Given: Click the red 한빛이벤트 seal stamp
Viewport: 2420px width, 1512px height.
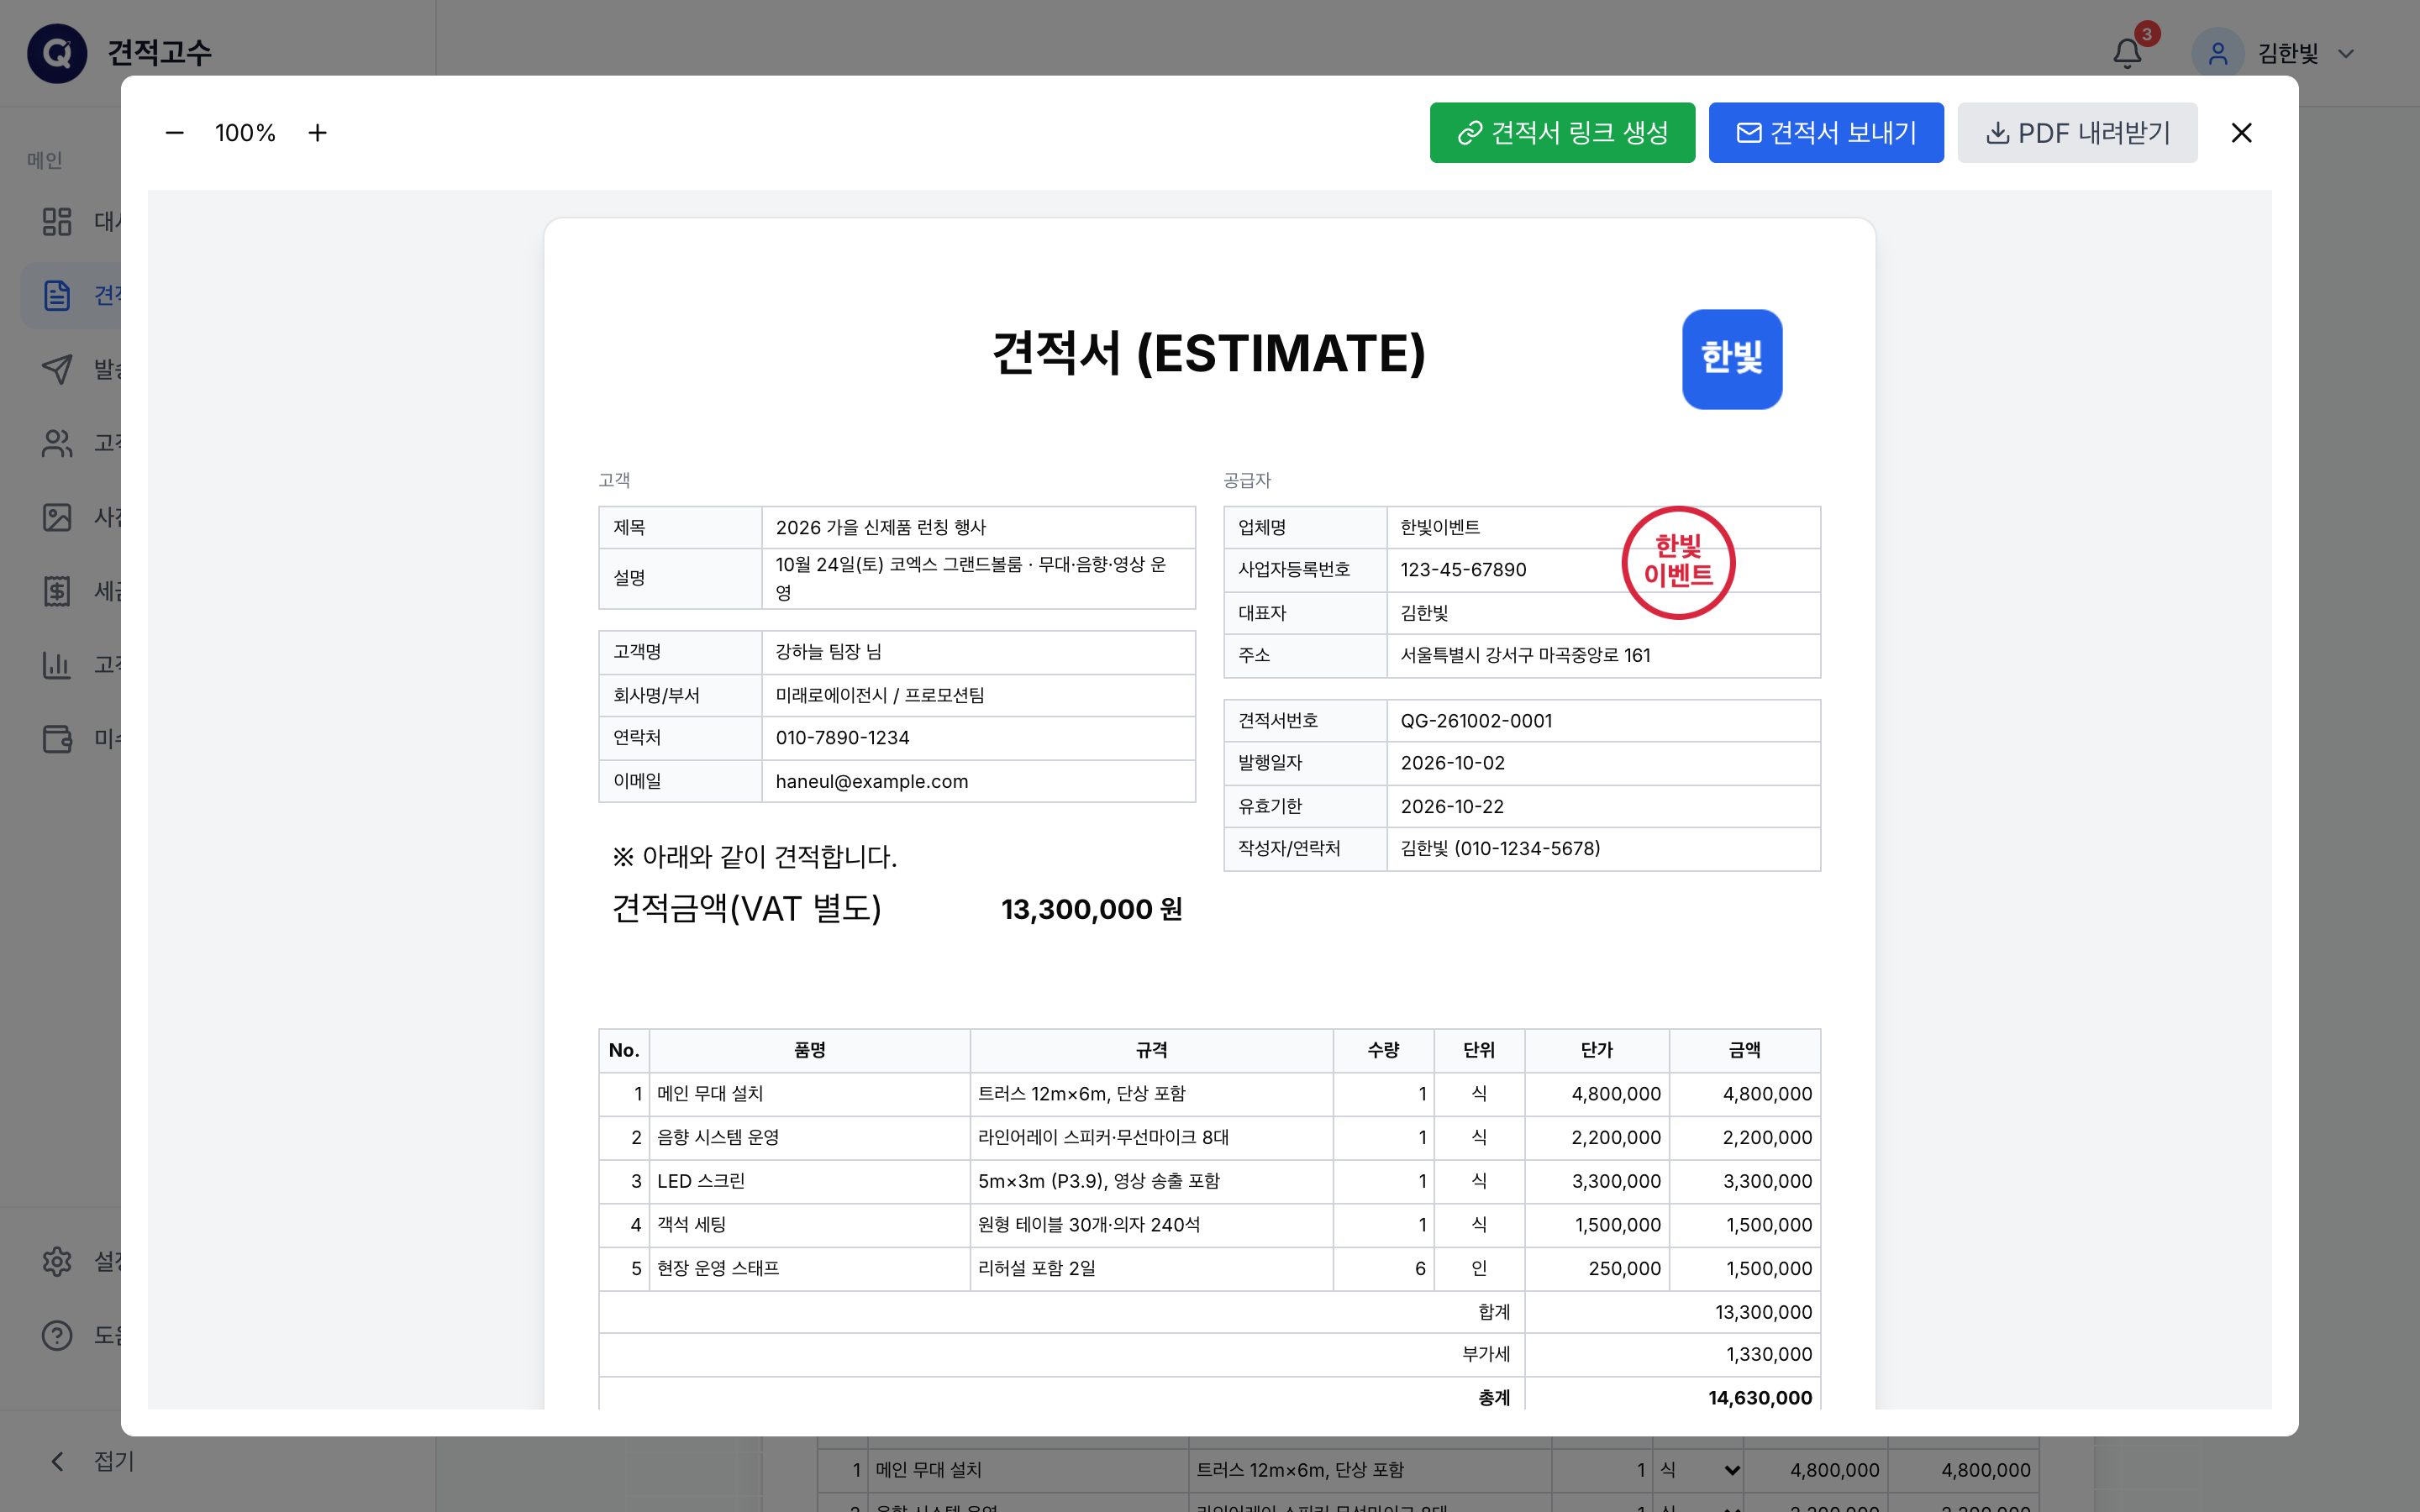Looking at the screenshot, I should tap(1678, 563).
